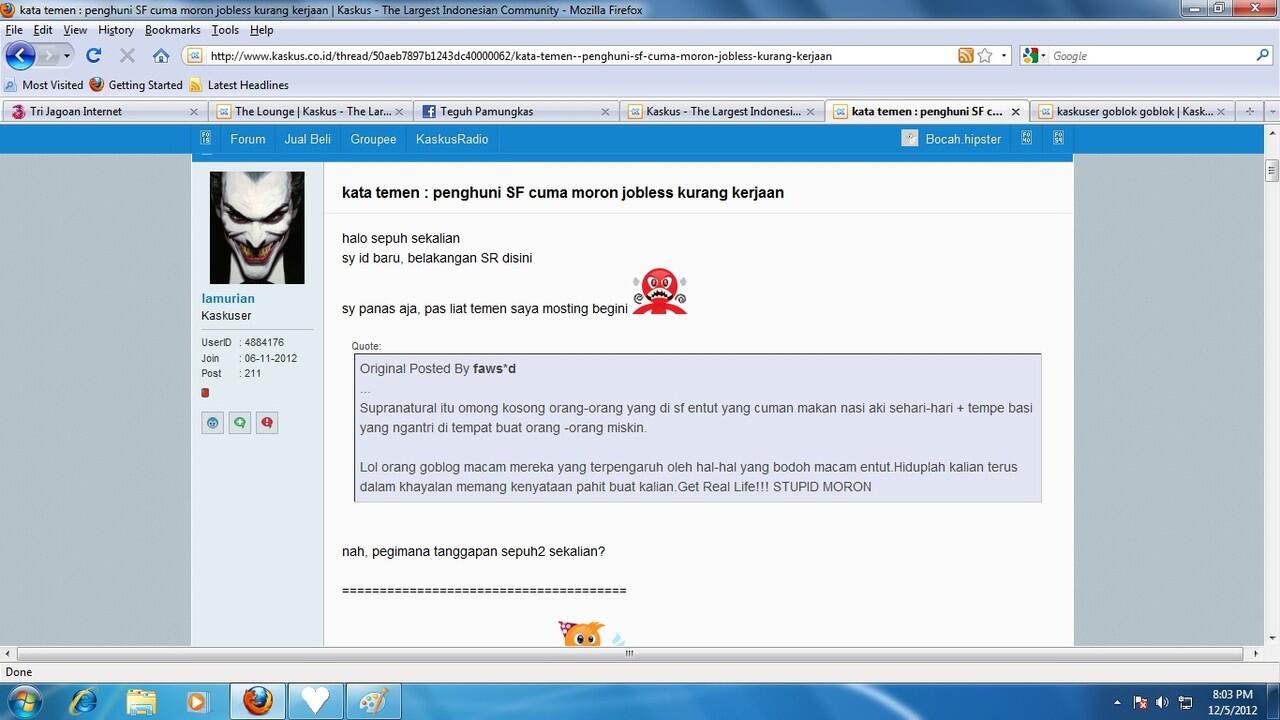
Task: Open Windows Media Player from the taskbar
Action: 197,702
